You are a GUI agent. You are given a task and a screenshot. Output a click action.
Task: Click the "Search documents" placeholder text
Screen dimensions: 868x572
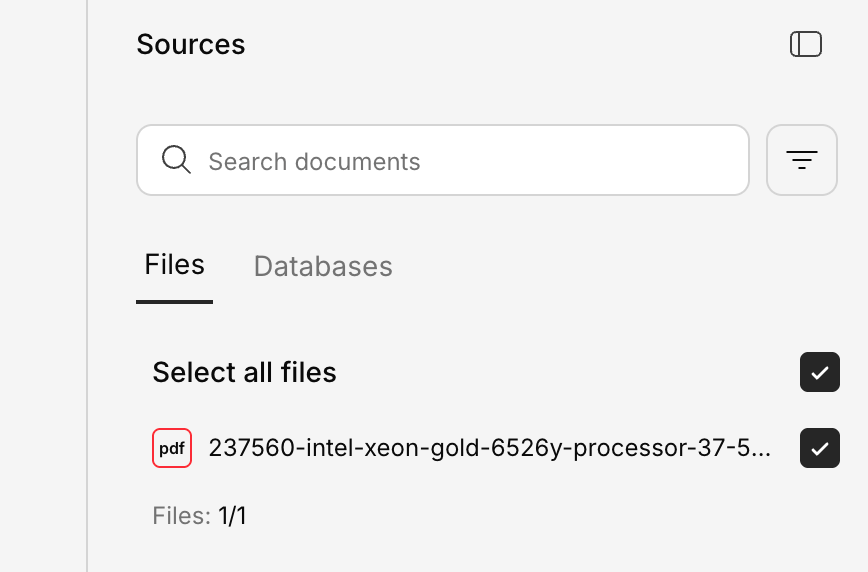[x=314, y=161]
